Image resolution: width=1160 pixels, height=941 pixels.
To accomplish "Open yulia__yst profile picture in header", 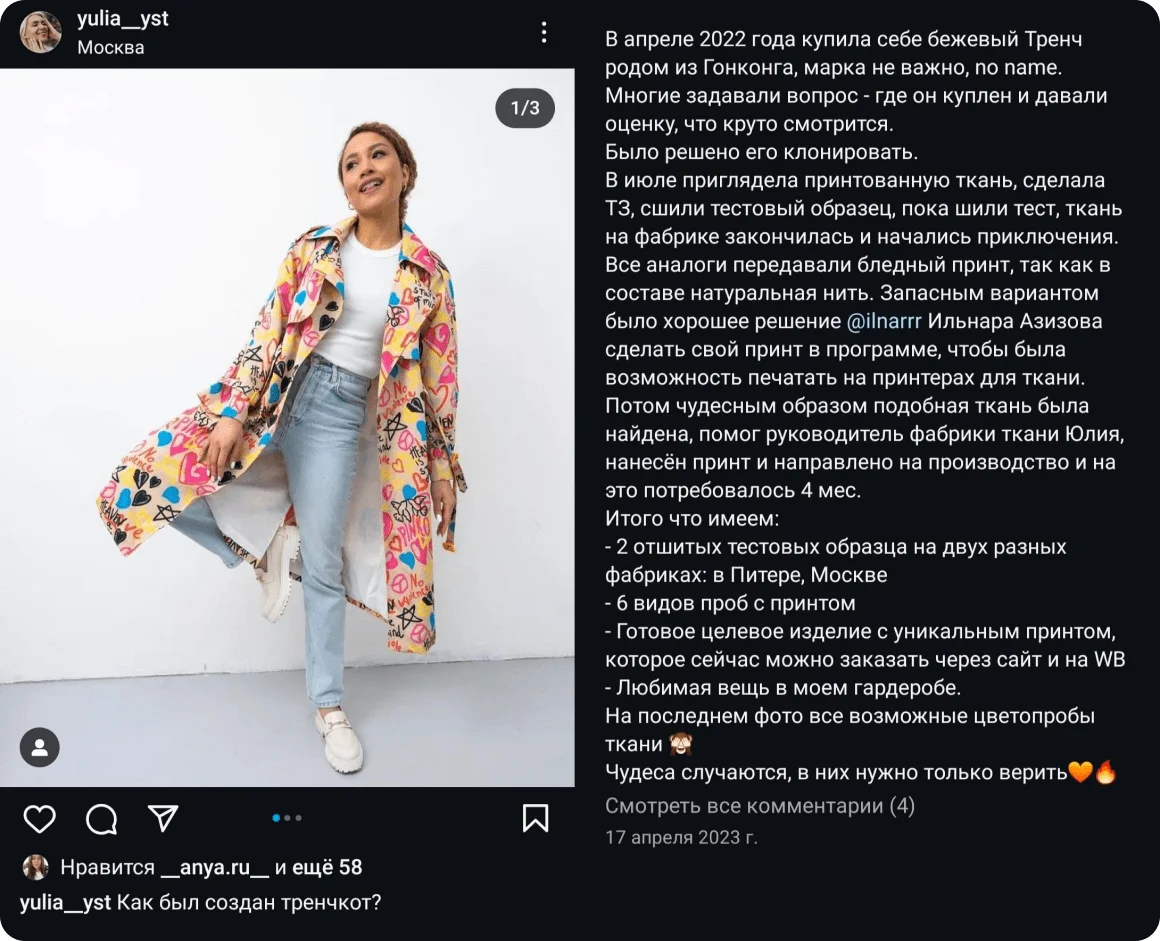I will [x=41, y=32].
